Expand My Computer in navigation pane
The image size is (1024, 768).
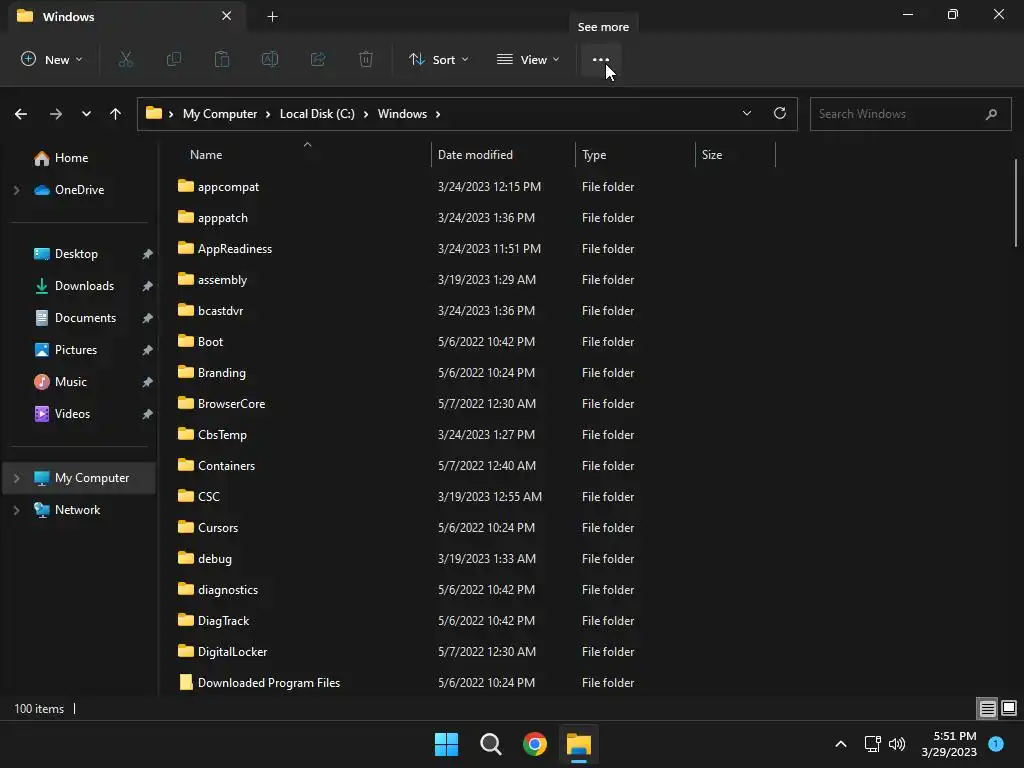click(x=17, y=478)
